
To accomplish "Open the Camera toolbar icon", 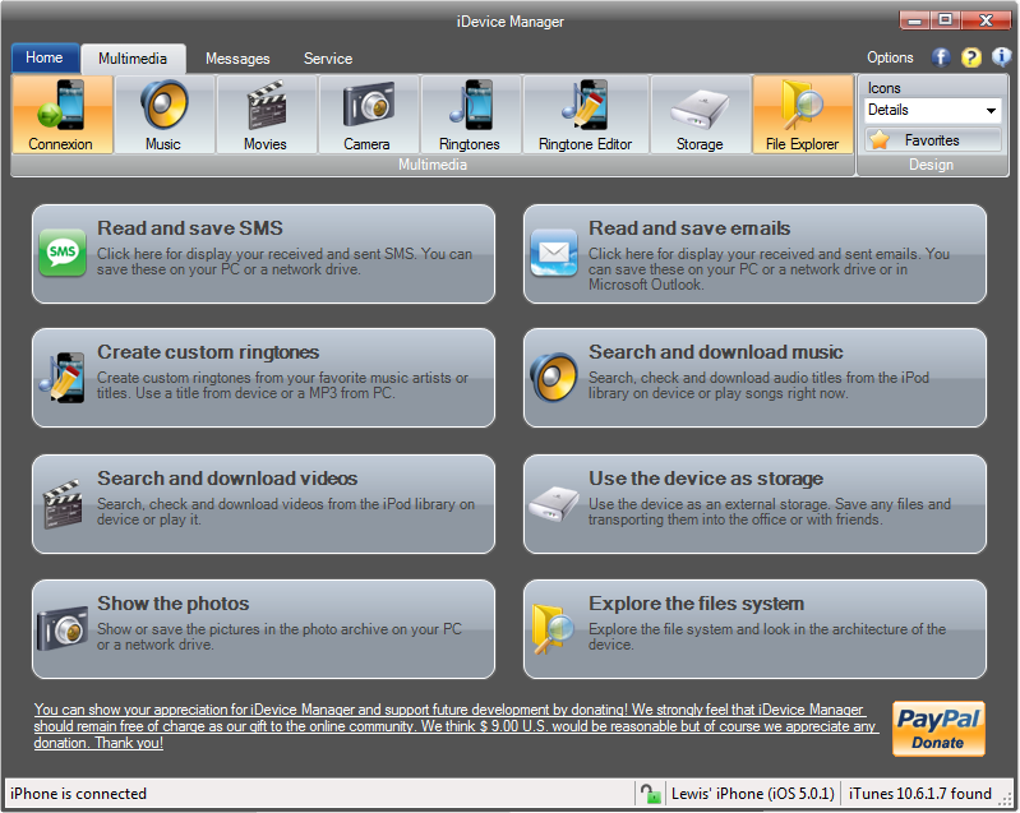I will click(x=368, y=114).
